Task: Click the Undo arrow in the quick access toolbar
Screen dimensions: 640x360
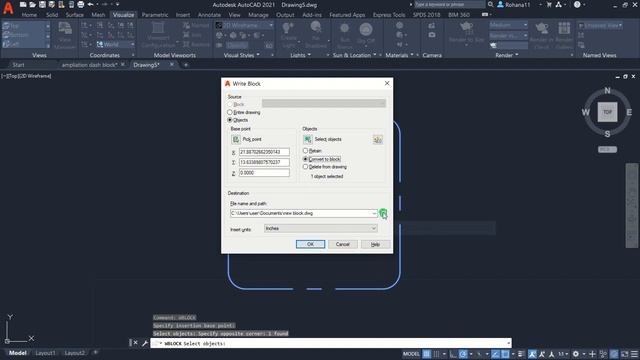Action: [90, 4]
